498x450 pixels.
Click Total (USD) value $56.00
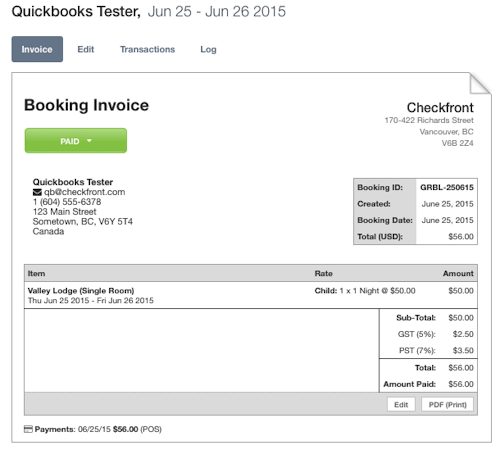tap(461, 236)
